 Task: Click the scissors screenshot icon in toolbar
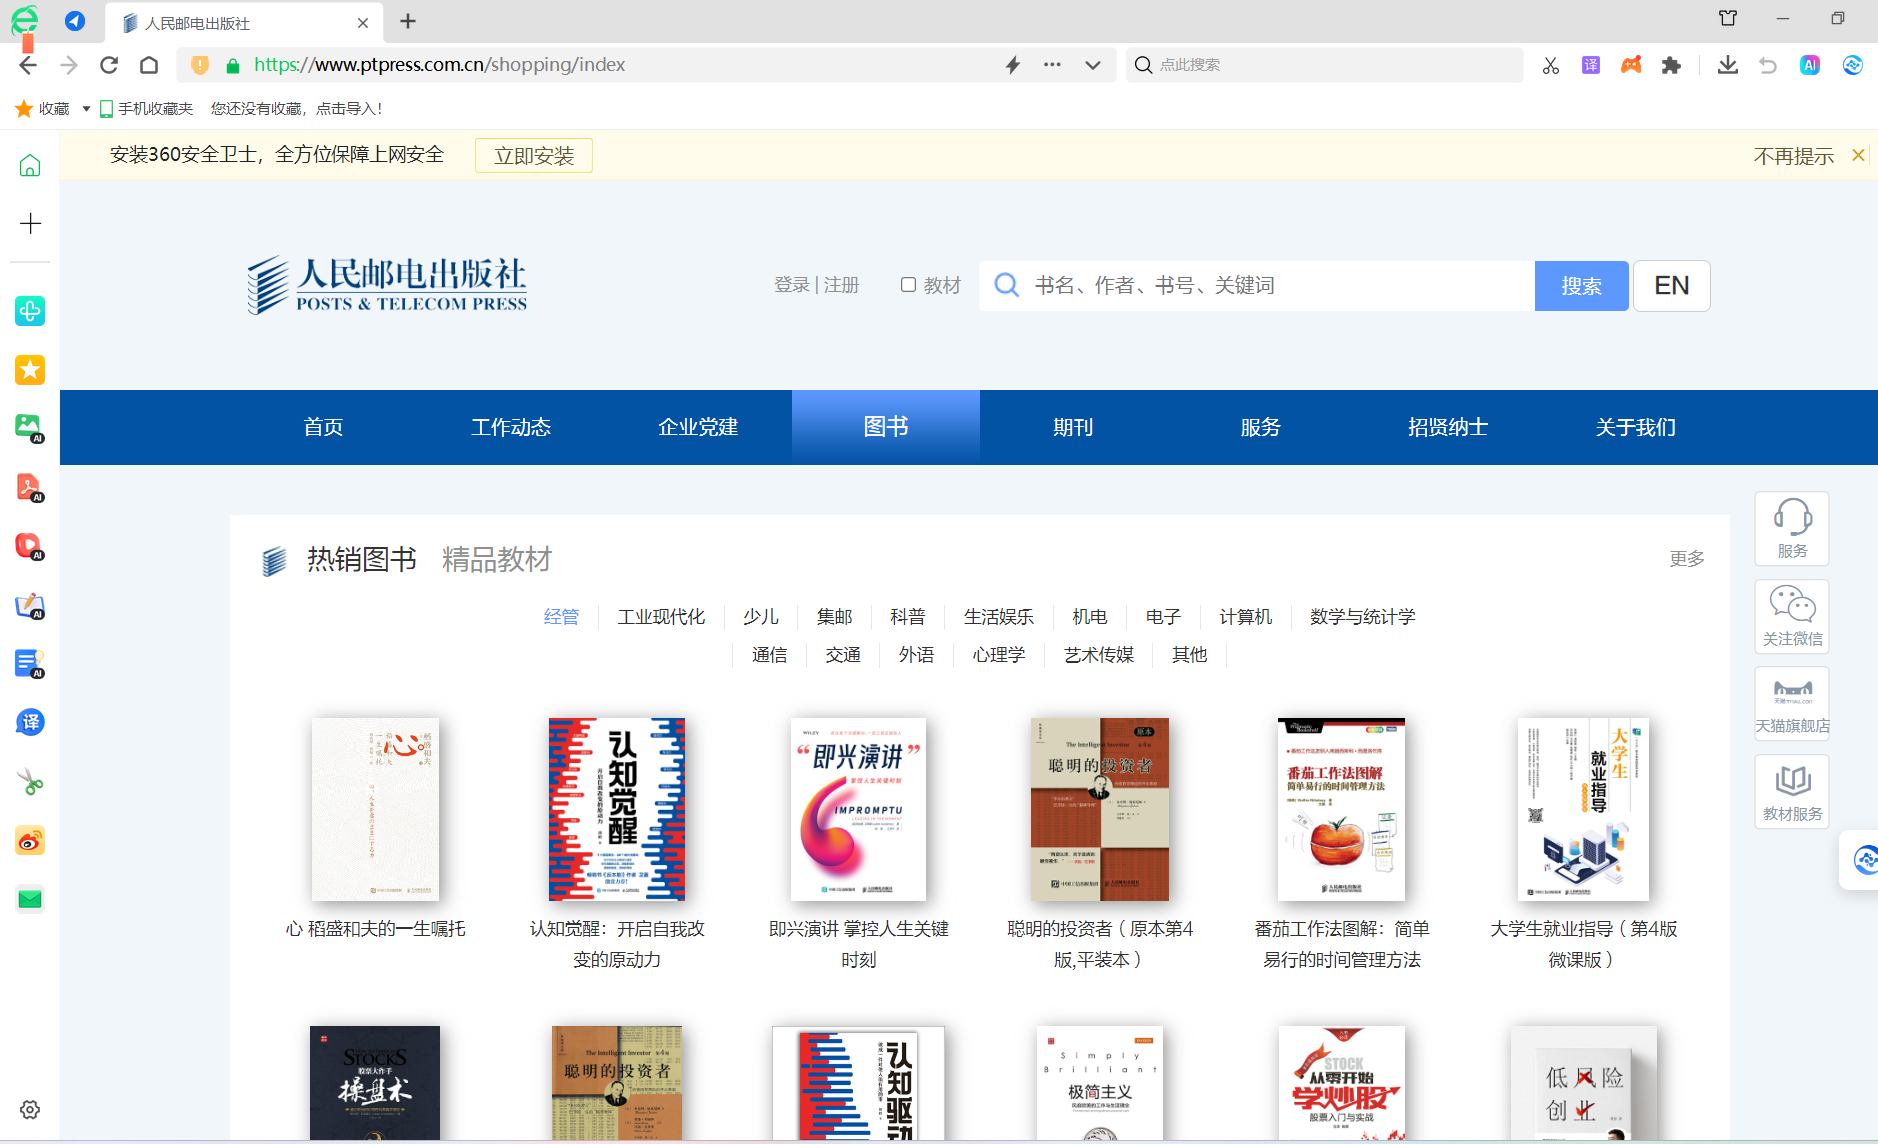click(1551, 65)
